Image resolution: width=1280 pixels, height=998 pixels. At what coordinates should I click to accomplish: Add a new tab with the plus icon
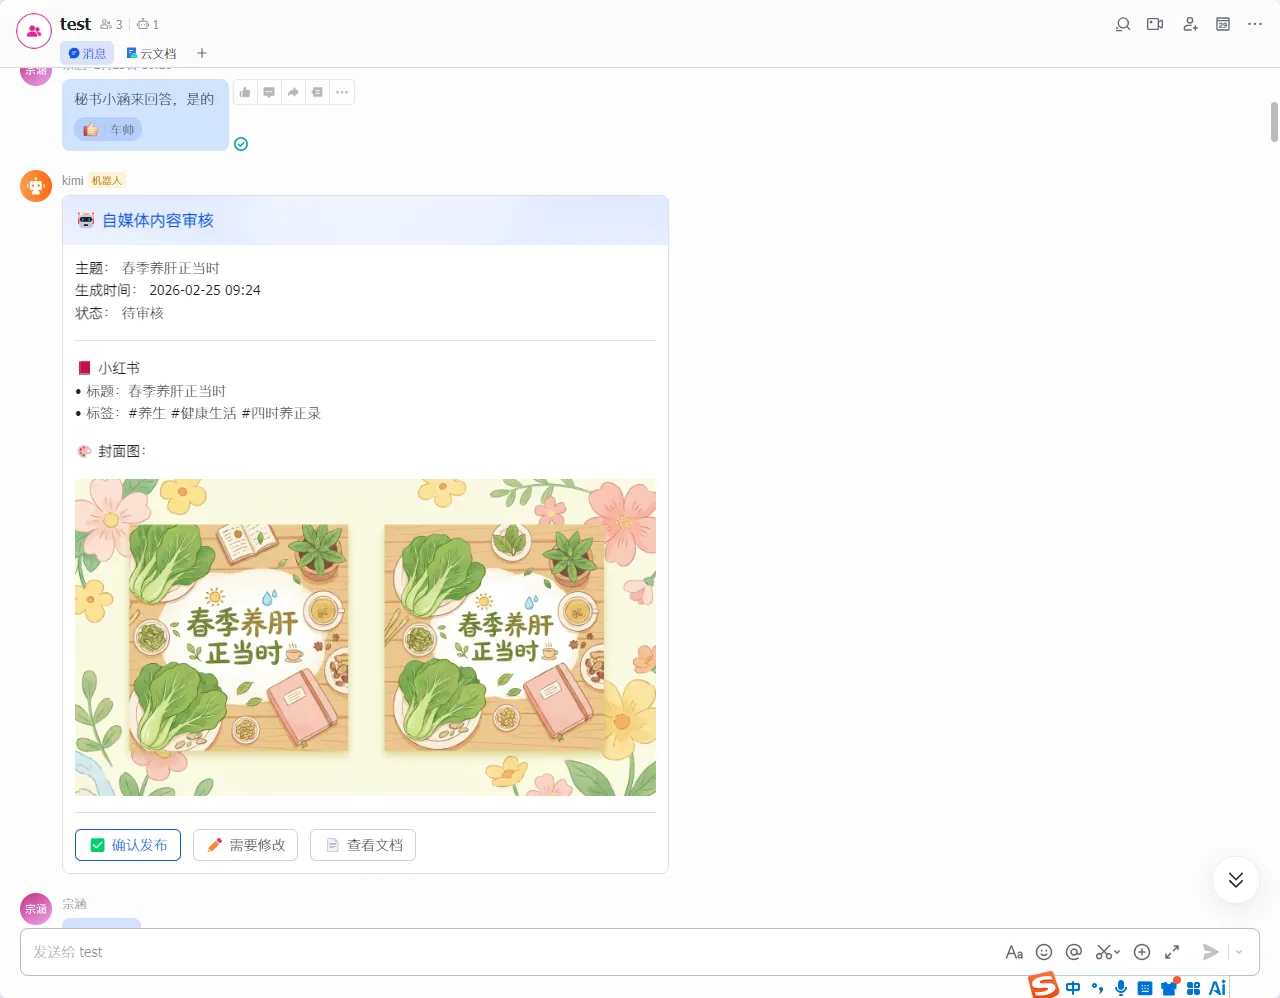202,53
